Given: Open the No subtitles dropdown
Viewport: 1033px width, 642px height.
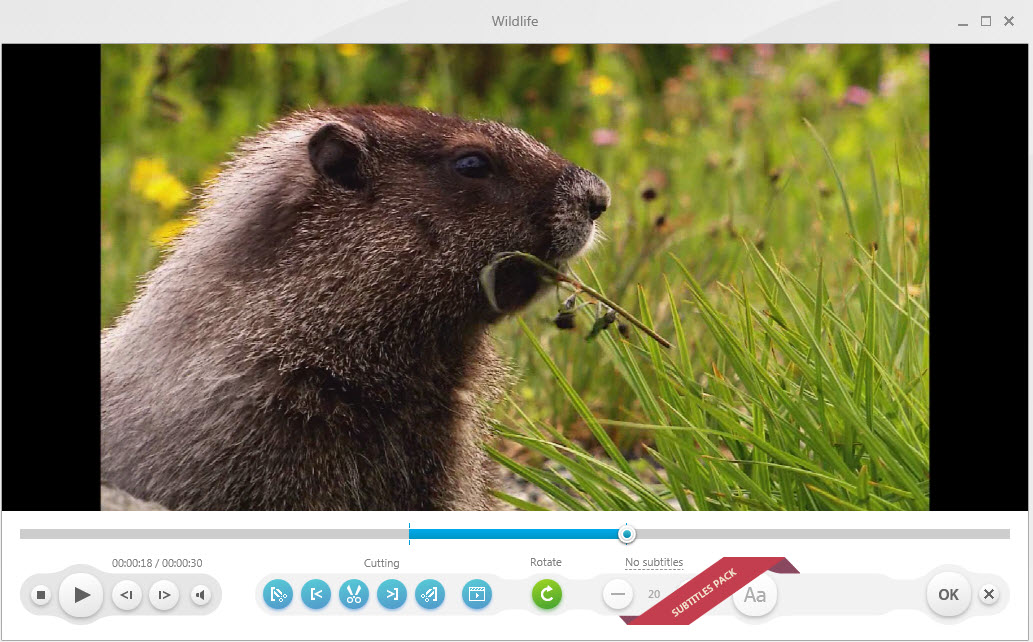Looking at the screenshot, I should (x=654, y=562).
